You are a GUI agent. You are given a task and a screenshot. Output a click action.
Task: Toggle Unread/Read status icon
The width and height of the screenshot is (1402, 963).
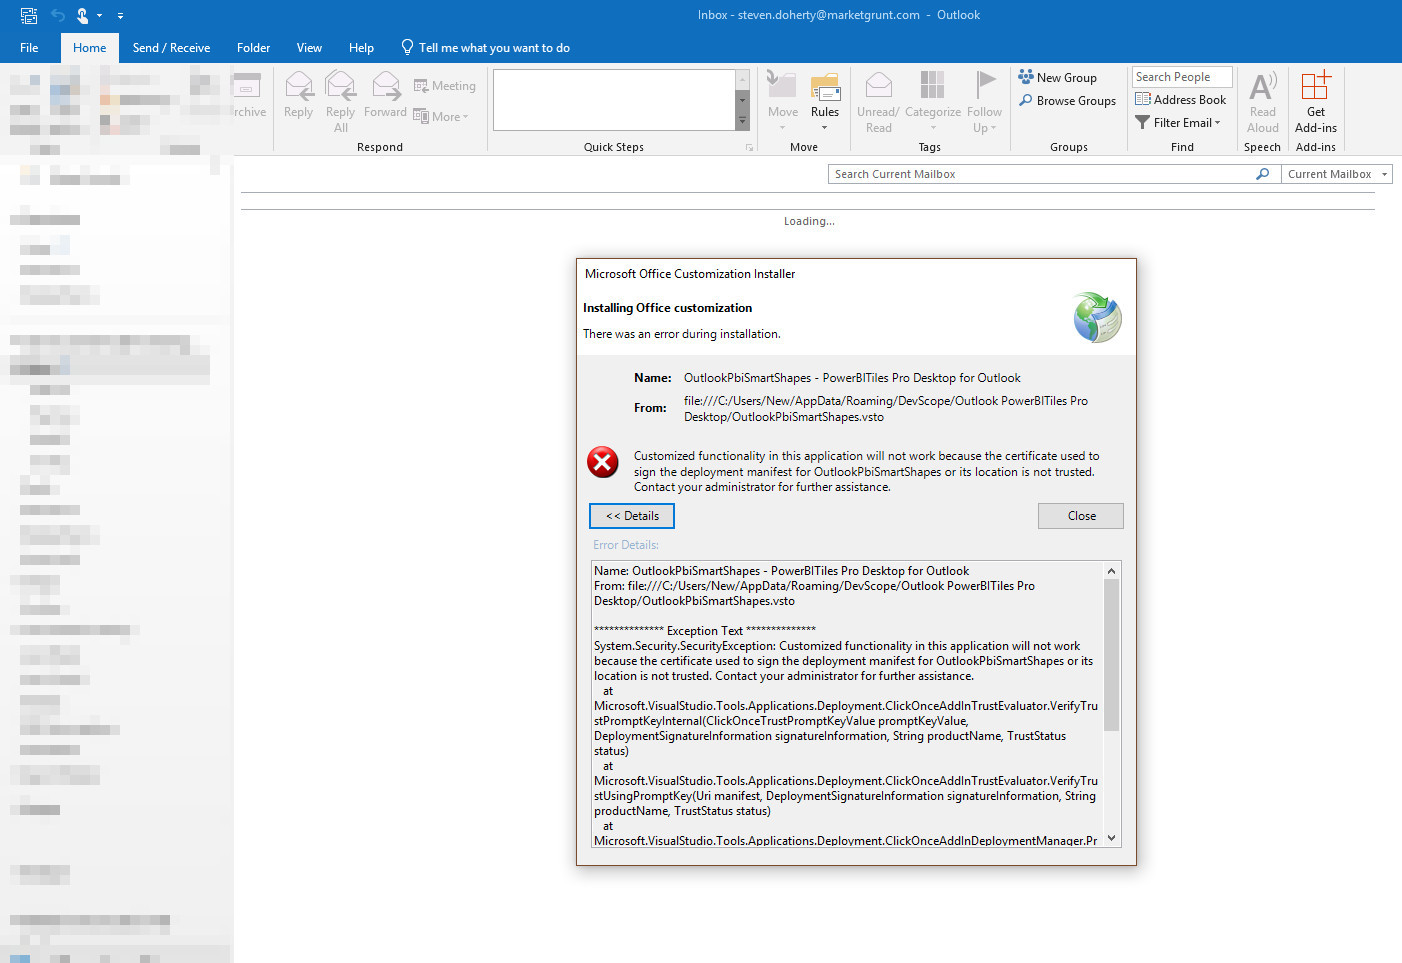pos(878,101)
